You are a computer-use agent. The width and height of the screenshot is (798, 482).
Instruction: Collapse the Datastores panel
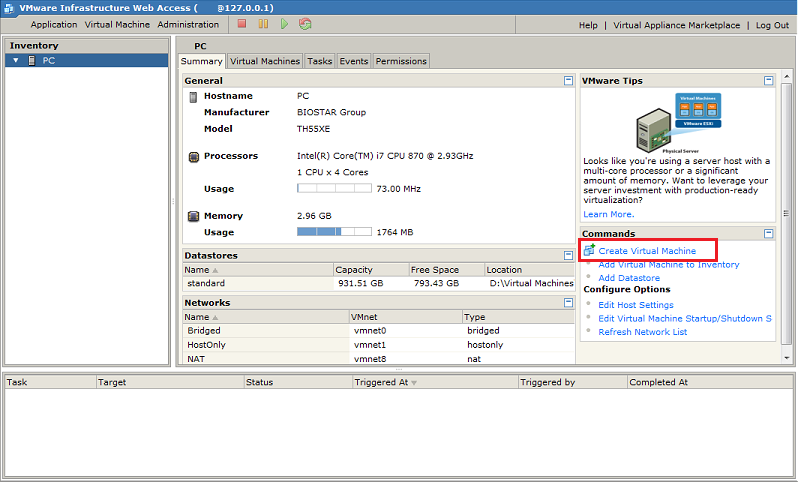click(x=568, y=255)
